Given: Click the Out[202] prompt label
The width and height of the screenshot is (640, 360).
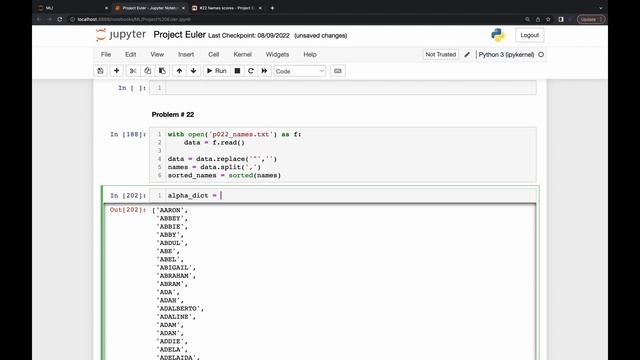Looking at the screenshot, I should pyautogui.click(x=128, y=210).
